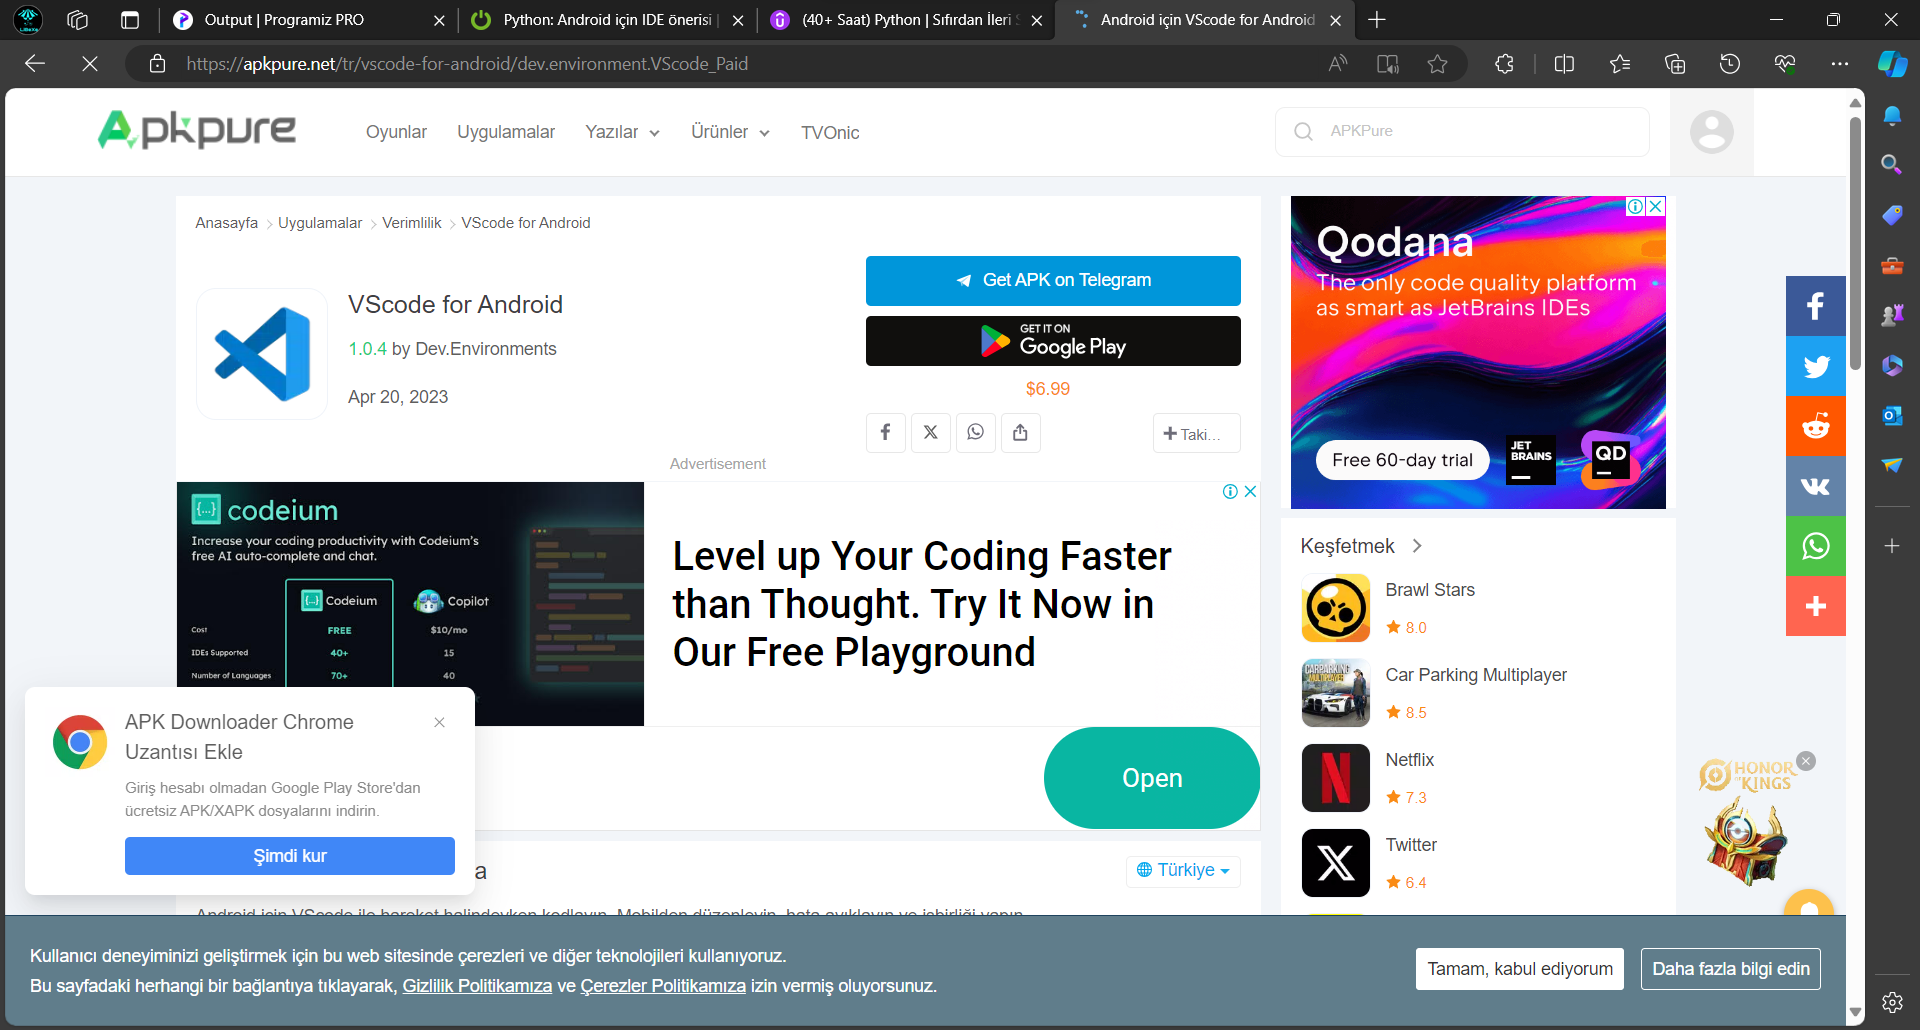Open the Favorites list icon
The width and height of the screenshot is (1920, 1030).
[x=1620, y=64]
